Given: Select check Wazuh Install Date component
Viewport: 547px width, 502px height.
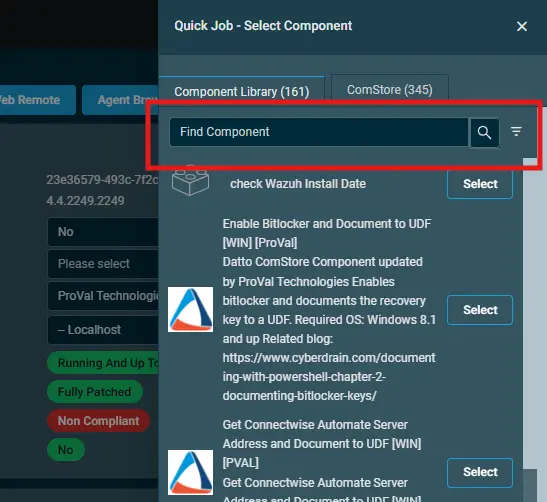Looking at the screenshot, I should pos(480,184).
